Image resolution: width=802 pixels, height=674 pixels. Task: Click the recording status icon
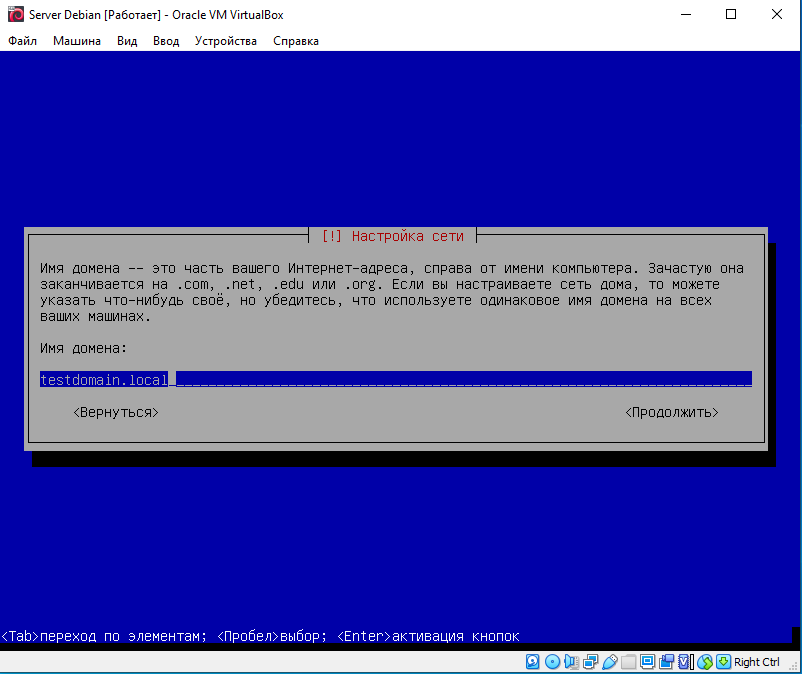[x=666, y=662]
